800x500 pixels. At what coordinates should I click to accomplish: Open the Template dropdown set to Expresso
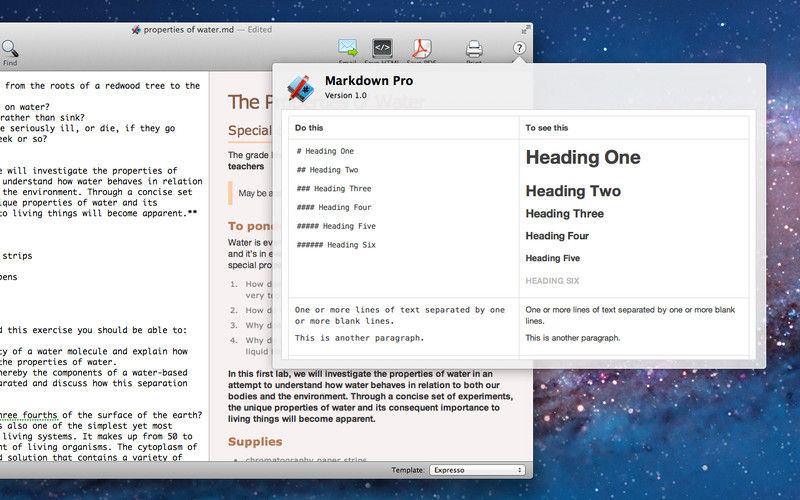(477, 470)
